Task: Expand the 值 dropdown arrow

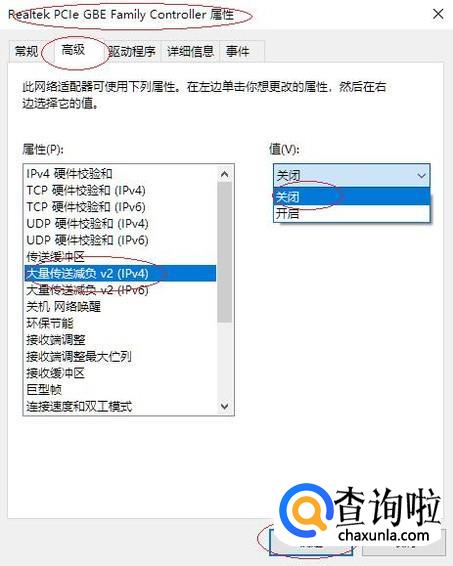Action: pyautogui.click(x=421, y=176)
